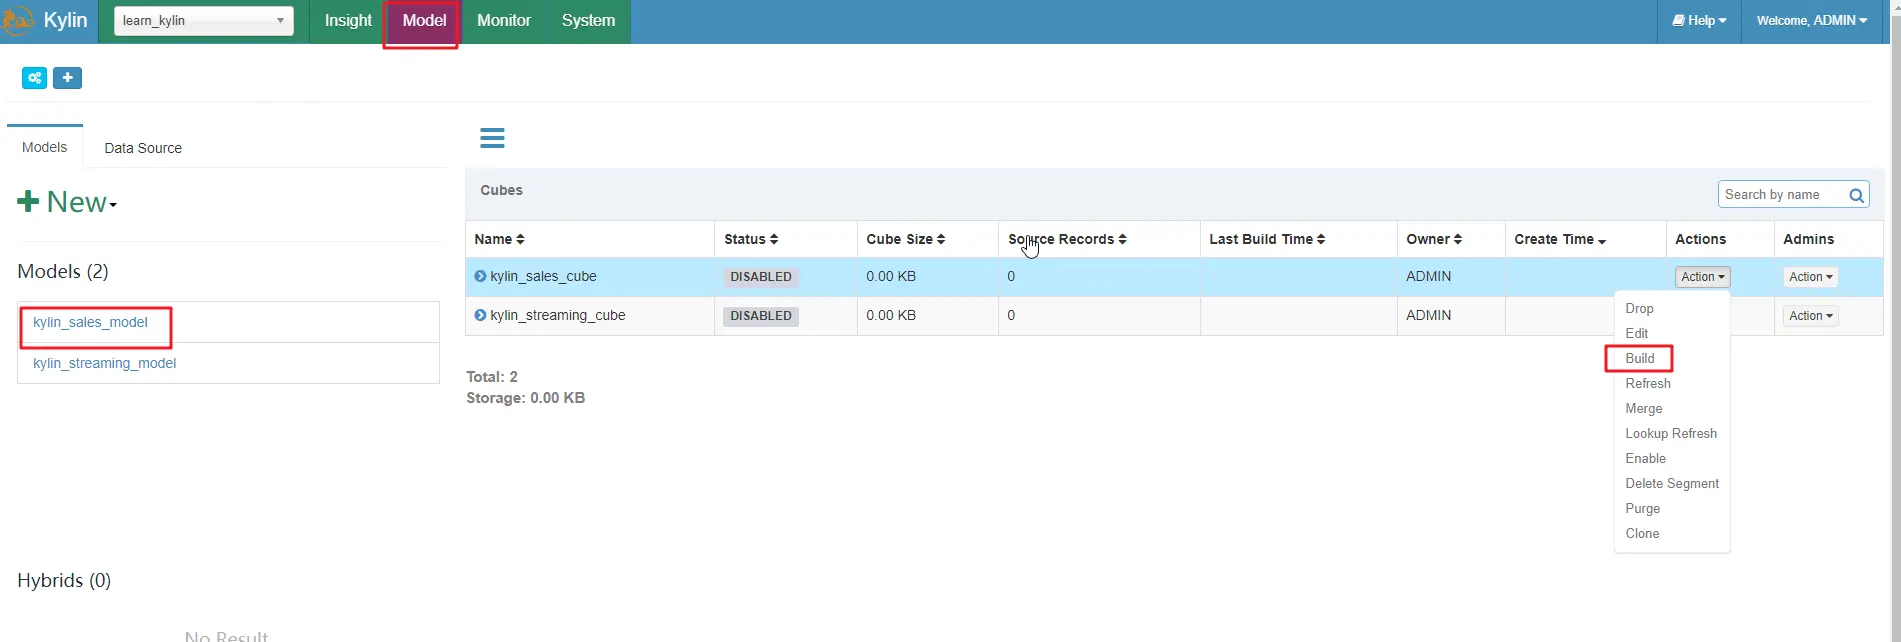The image size is (1901, 642).
Task: Toggle Action dropdown for kylin_sales_cube
Action: (x=1702, y=277)
